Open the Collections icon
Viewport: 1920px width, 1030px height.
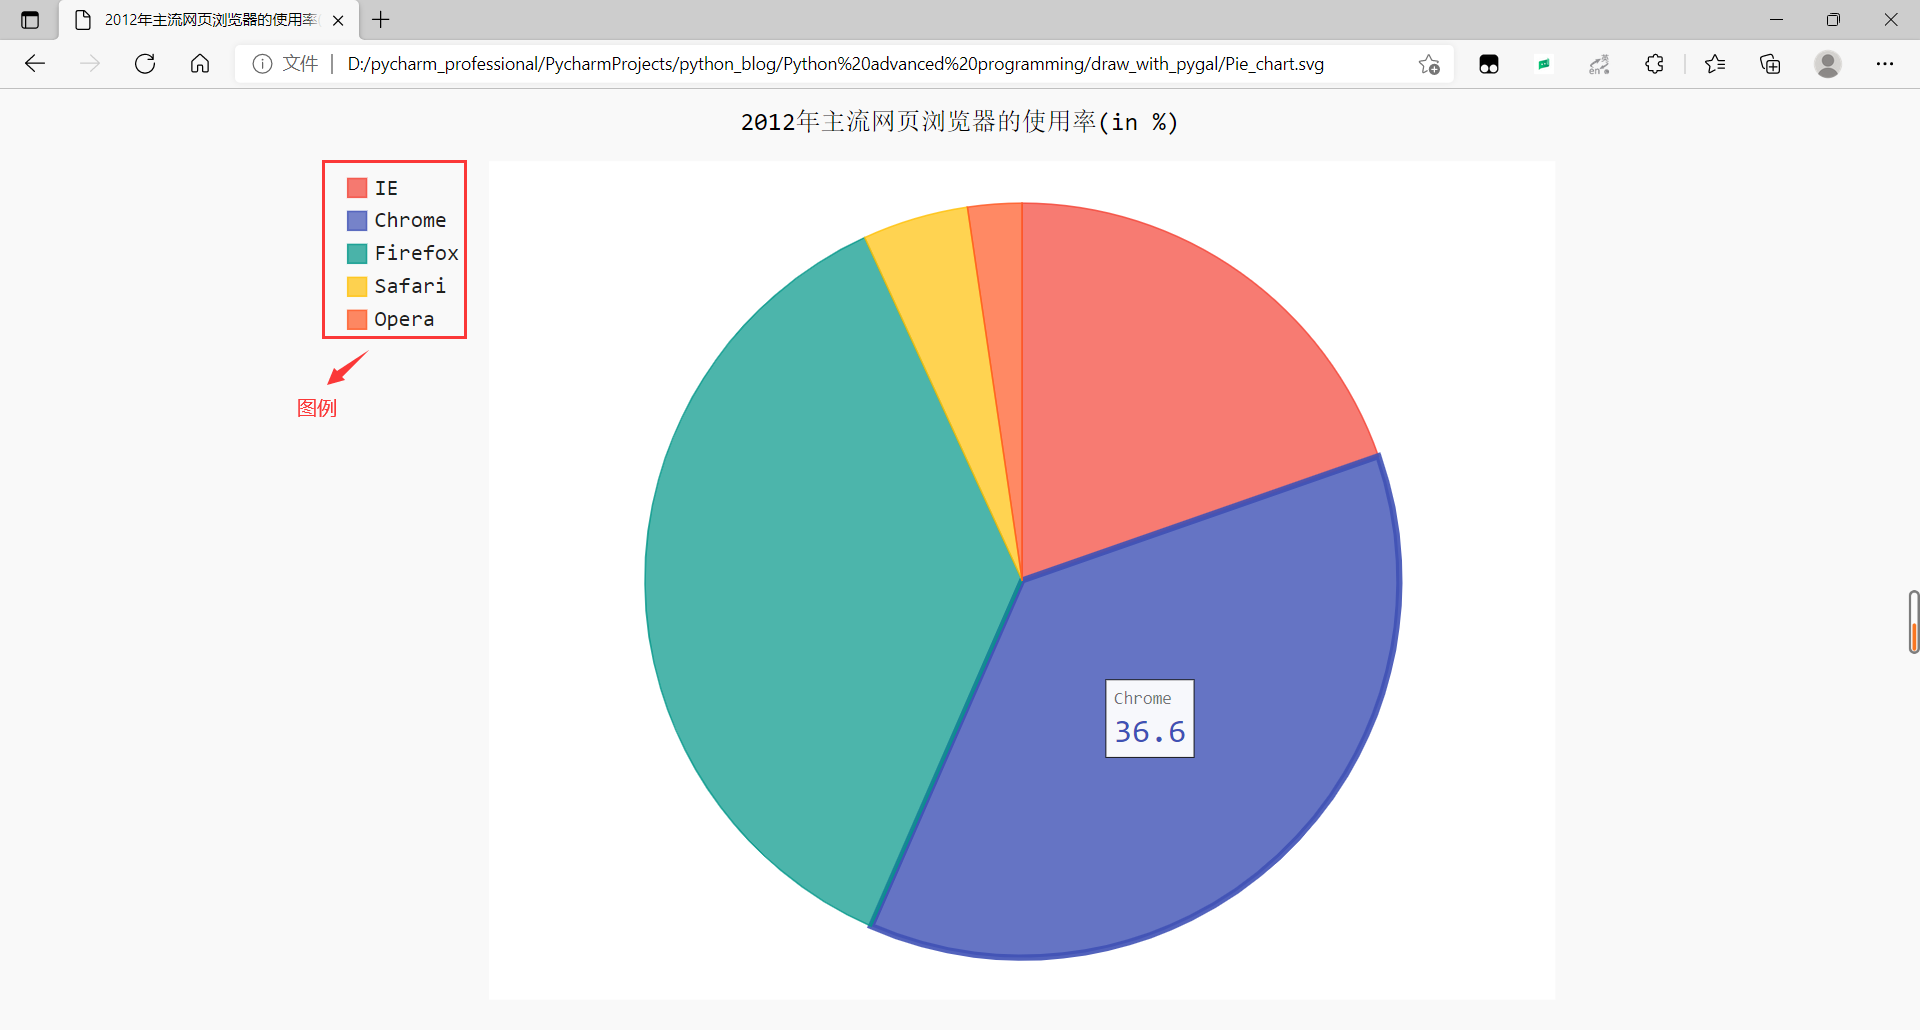click(x=1771, y=63)
